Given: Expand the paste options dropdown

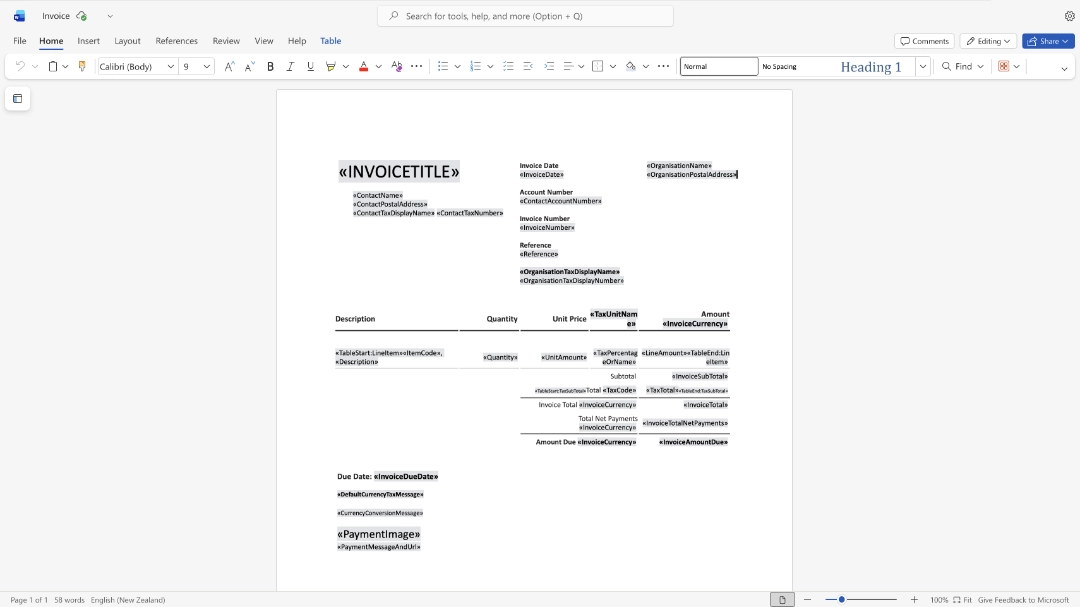Looking at the screenshot, I should (x=65, y=66).
